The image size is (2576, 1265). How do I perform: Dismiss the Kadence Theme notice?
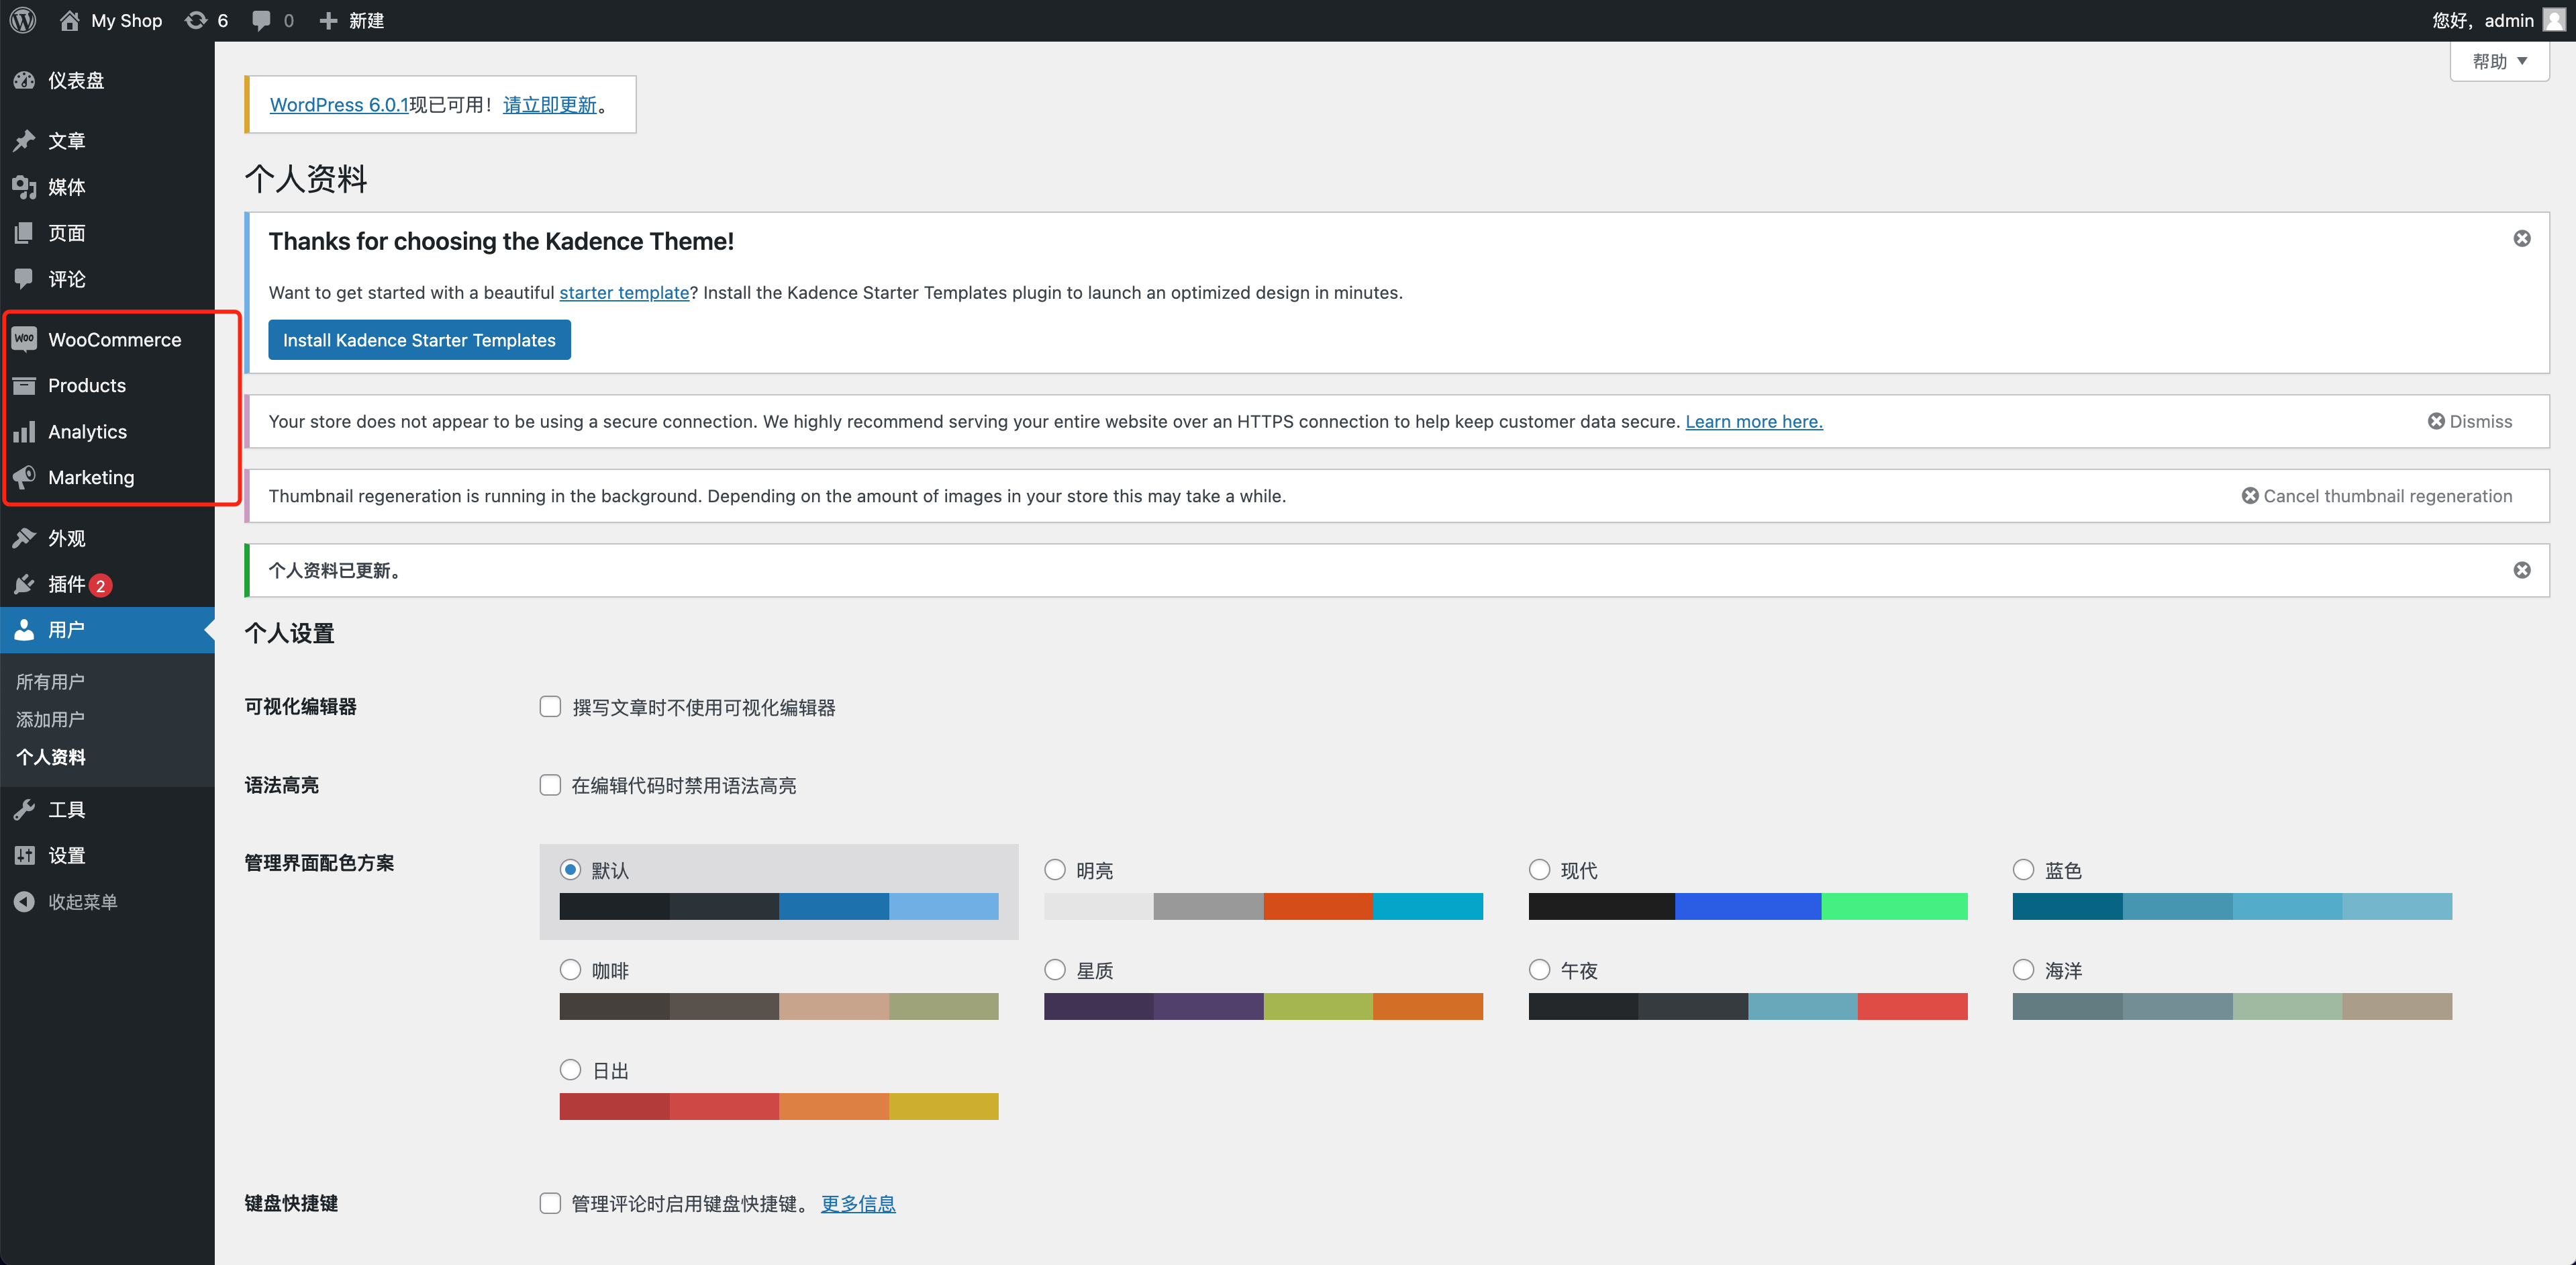pos(2521,238)
